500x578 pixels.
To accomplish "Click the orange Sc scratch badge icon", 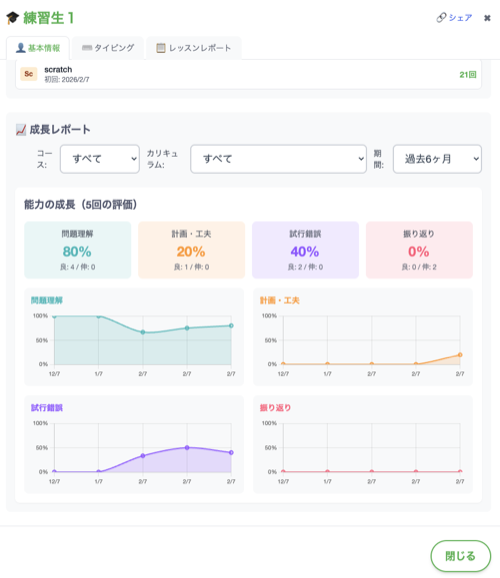I will click(x=29, y=74).
